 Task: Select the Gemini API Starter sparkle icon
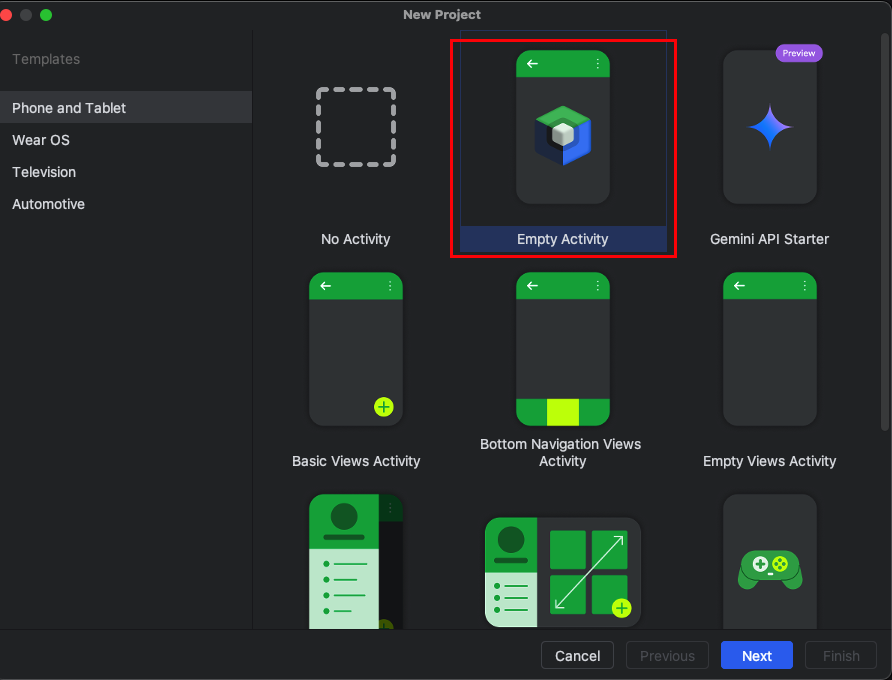coord(769,127)
